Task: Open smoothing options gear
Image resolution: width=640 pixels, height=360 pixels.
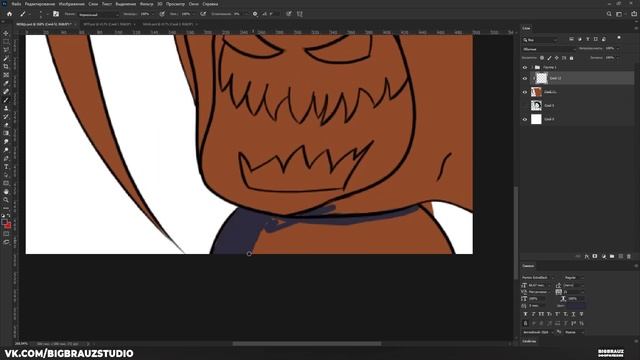Action: pos(255,14)
